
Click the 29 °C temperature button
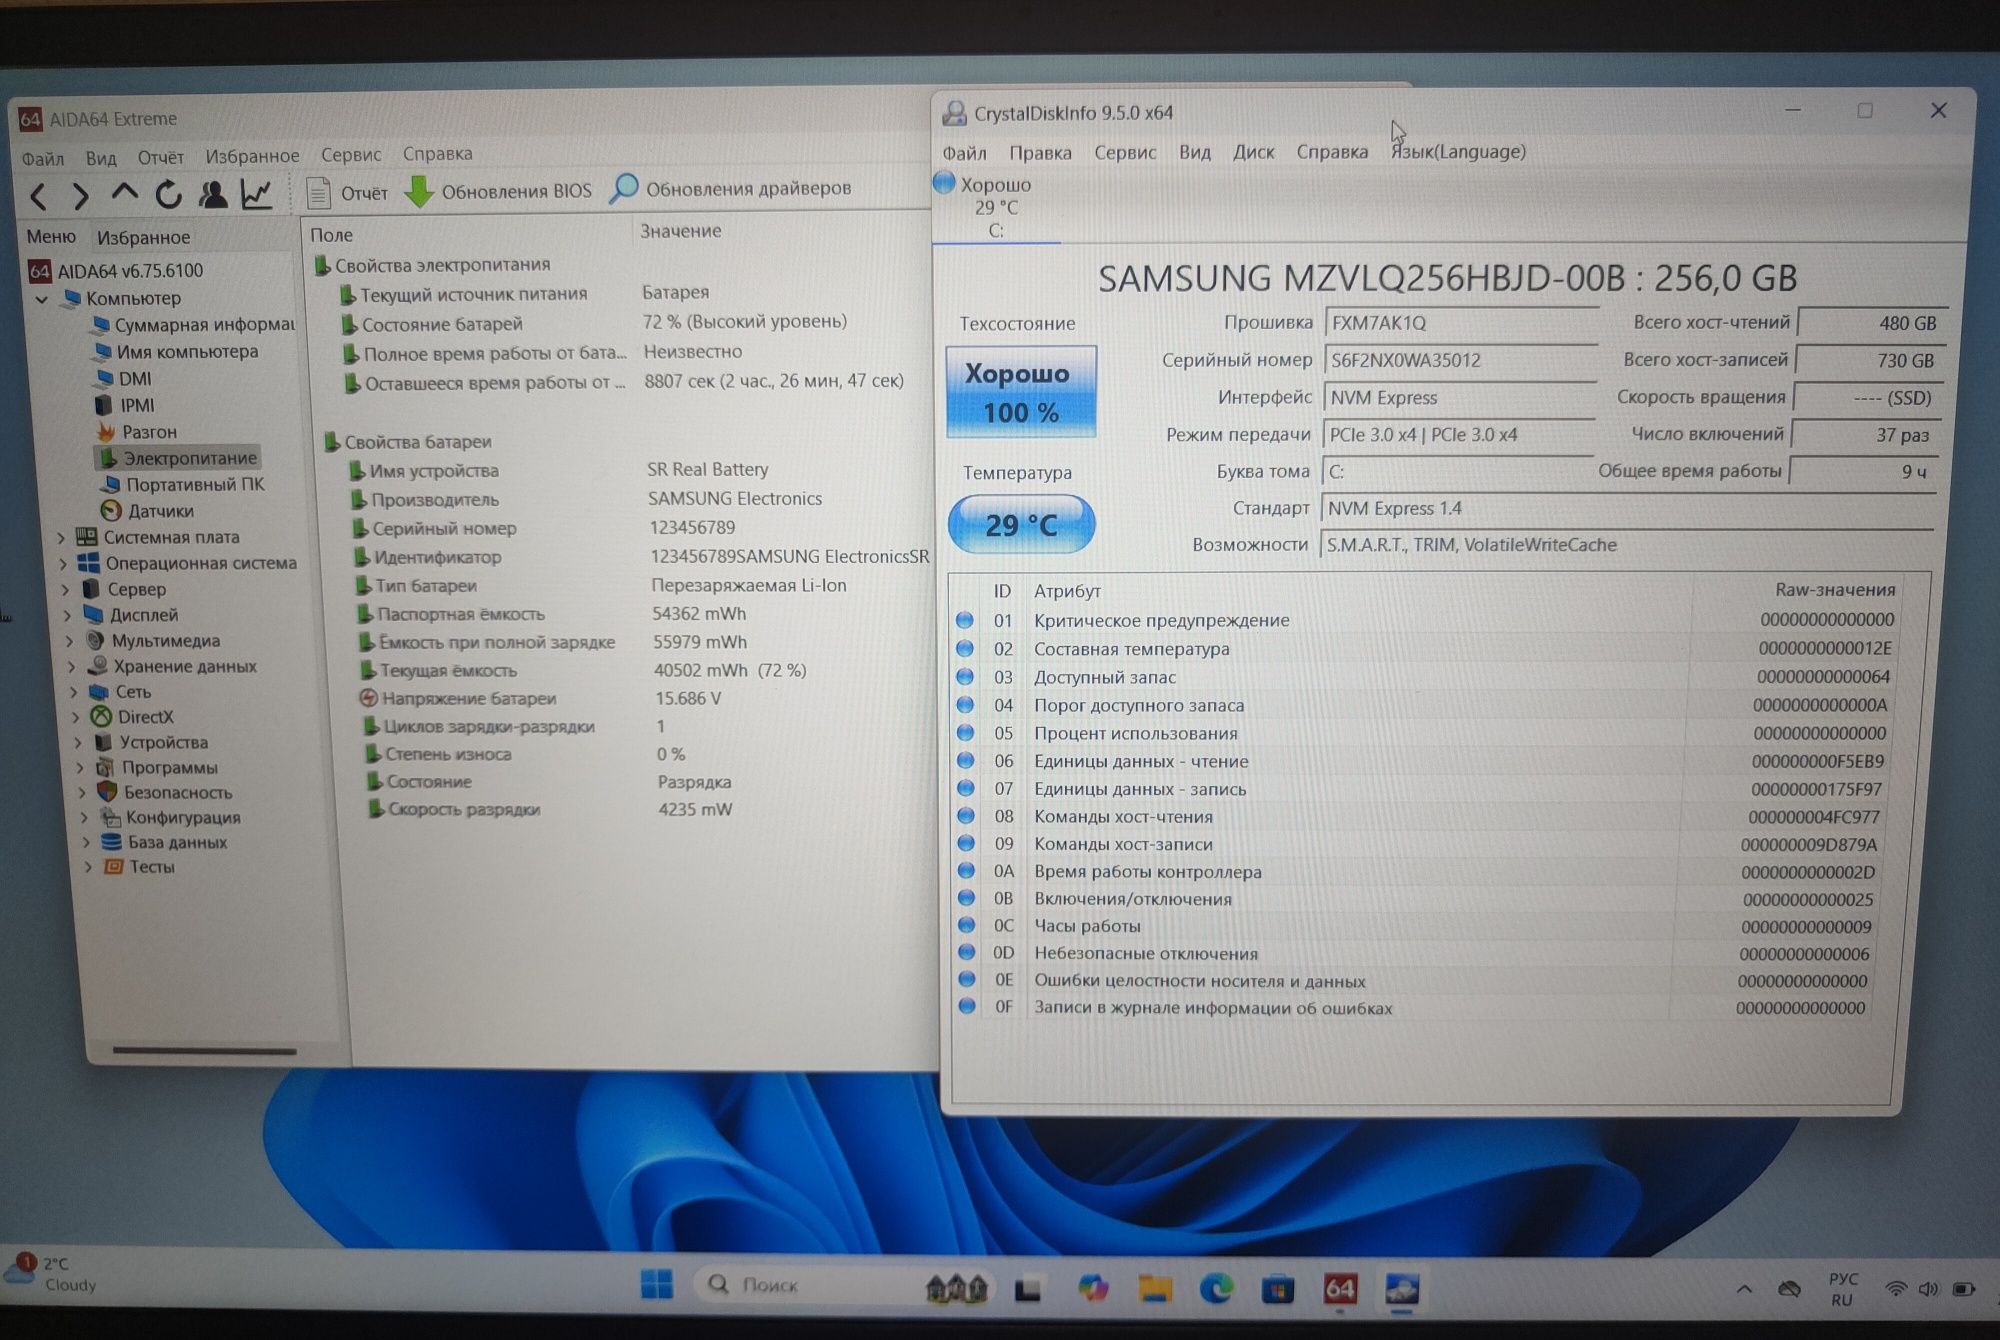tap(1021, 524)
